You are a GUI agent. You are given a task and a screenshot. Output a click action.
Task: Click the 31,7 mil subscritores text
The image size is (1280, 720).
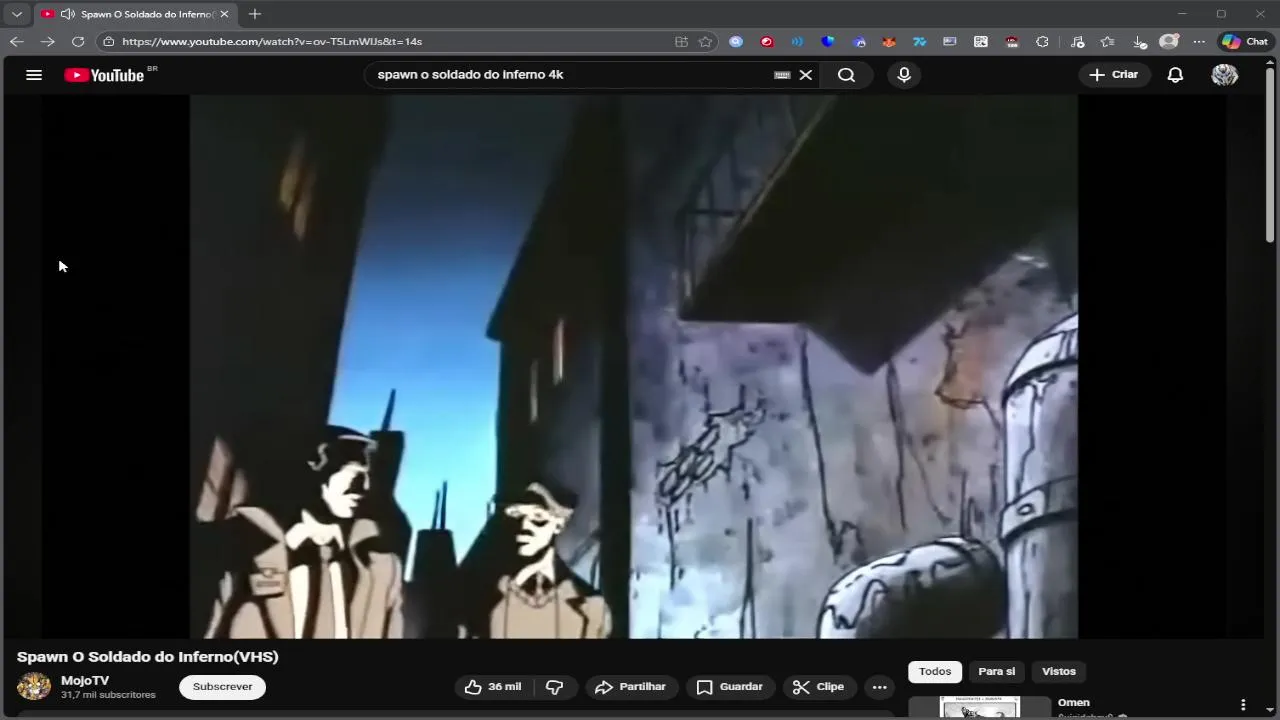coord(108,695)
